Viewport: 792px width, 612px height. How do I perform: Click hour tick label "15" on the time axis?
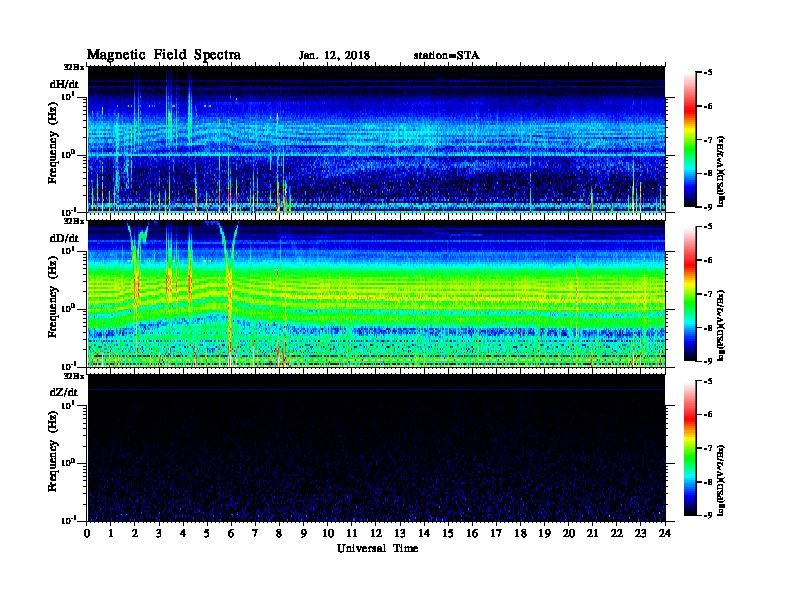[x=449, y=533]
